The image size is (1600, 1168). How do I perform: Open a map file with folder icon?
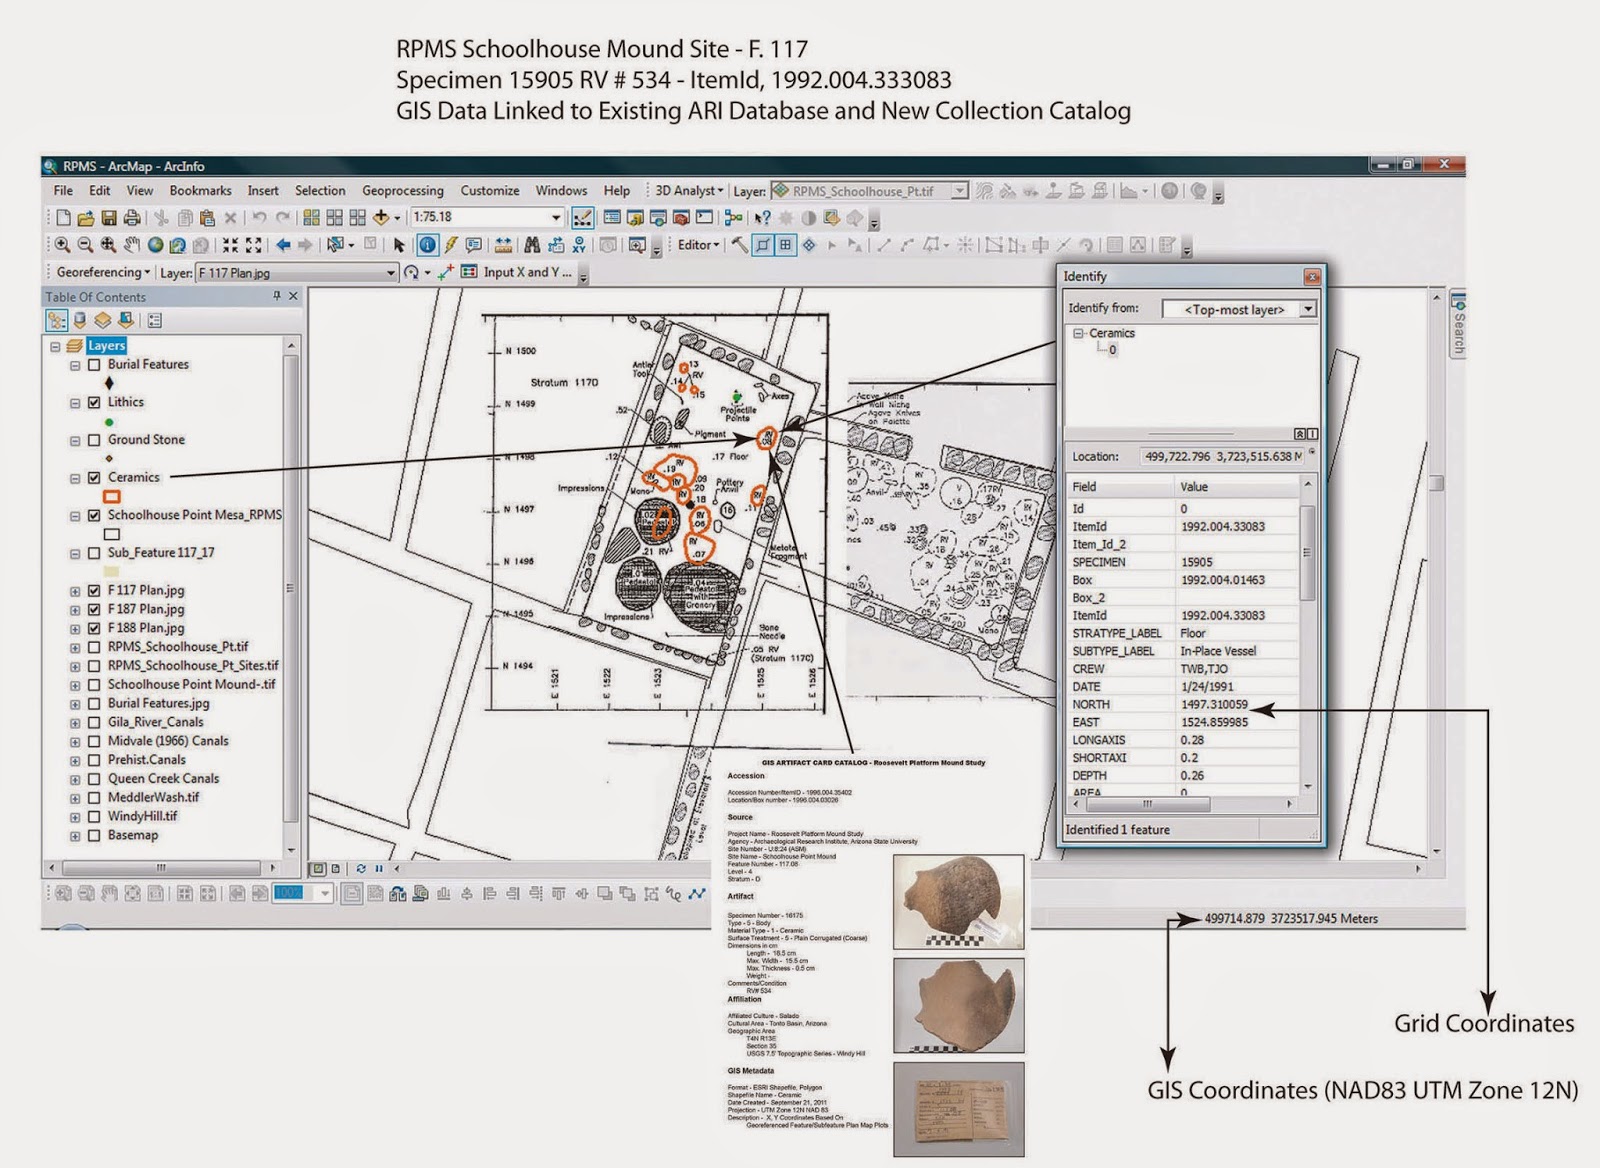tap(86, 218)
